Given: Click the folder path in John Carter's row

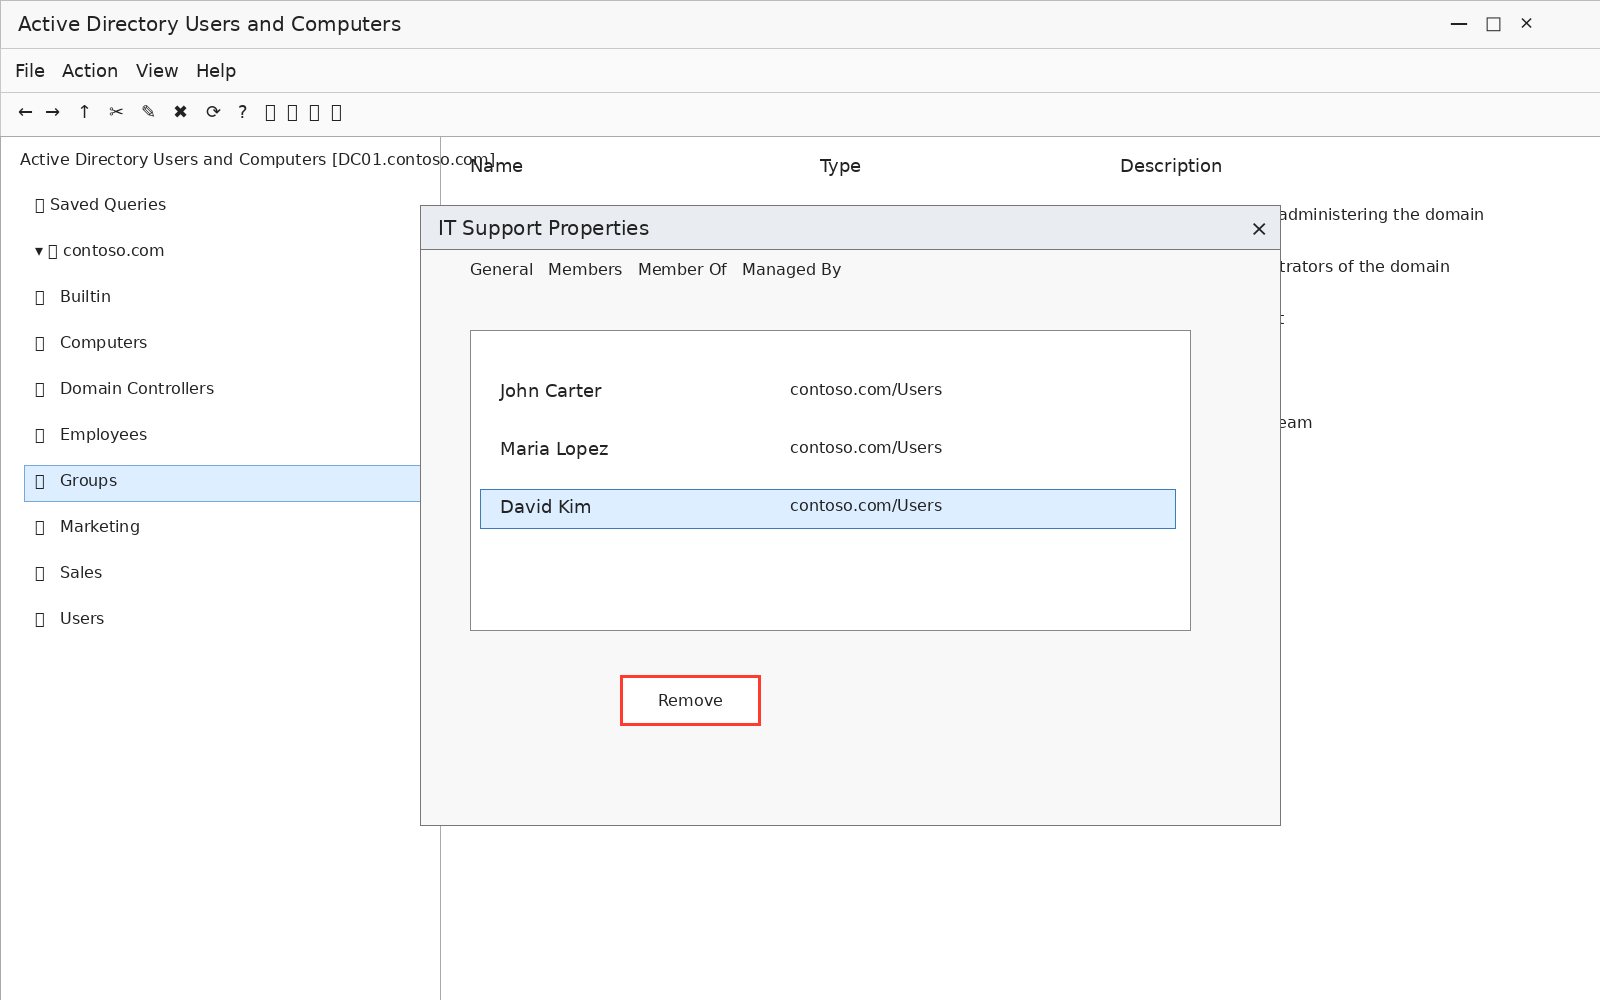Looking at the screenshot, I should [x=866, y=390].
